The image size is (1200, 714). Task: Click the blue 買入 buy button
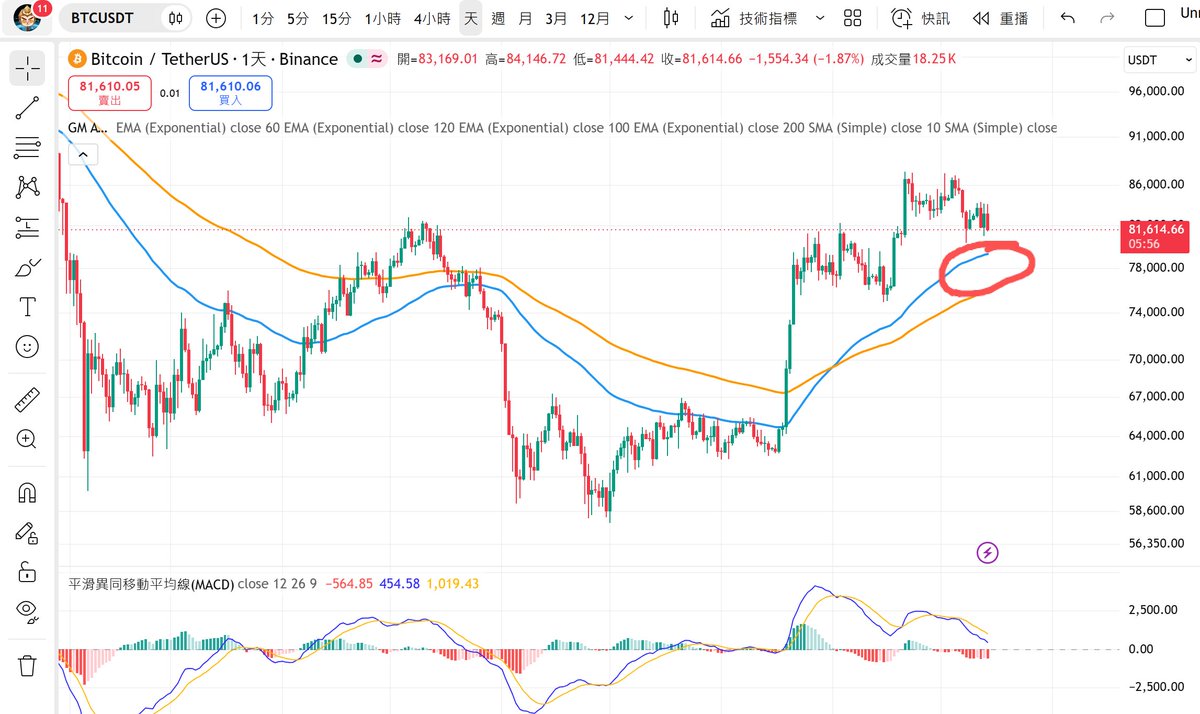pyautogui.click(x=230, y=92)
